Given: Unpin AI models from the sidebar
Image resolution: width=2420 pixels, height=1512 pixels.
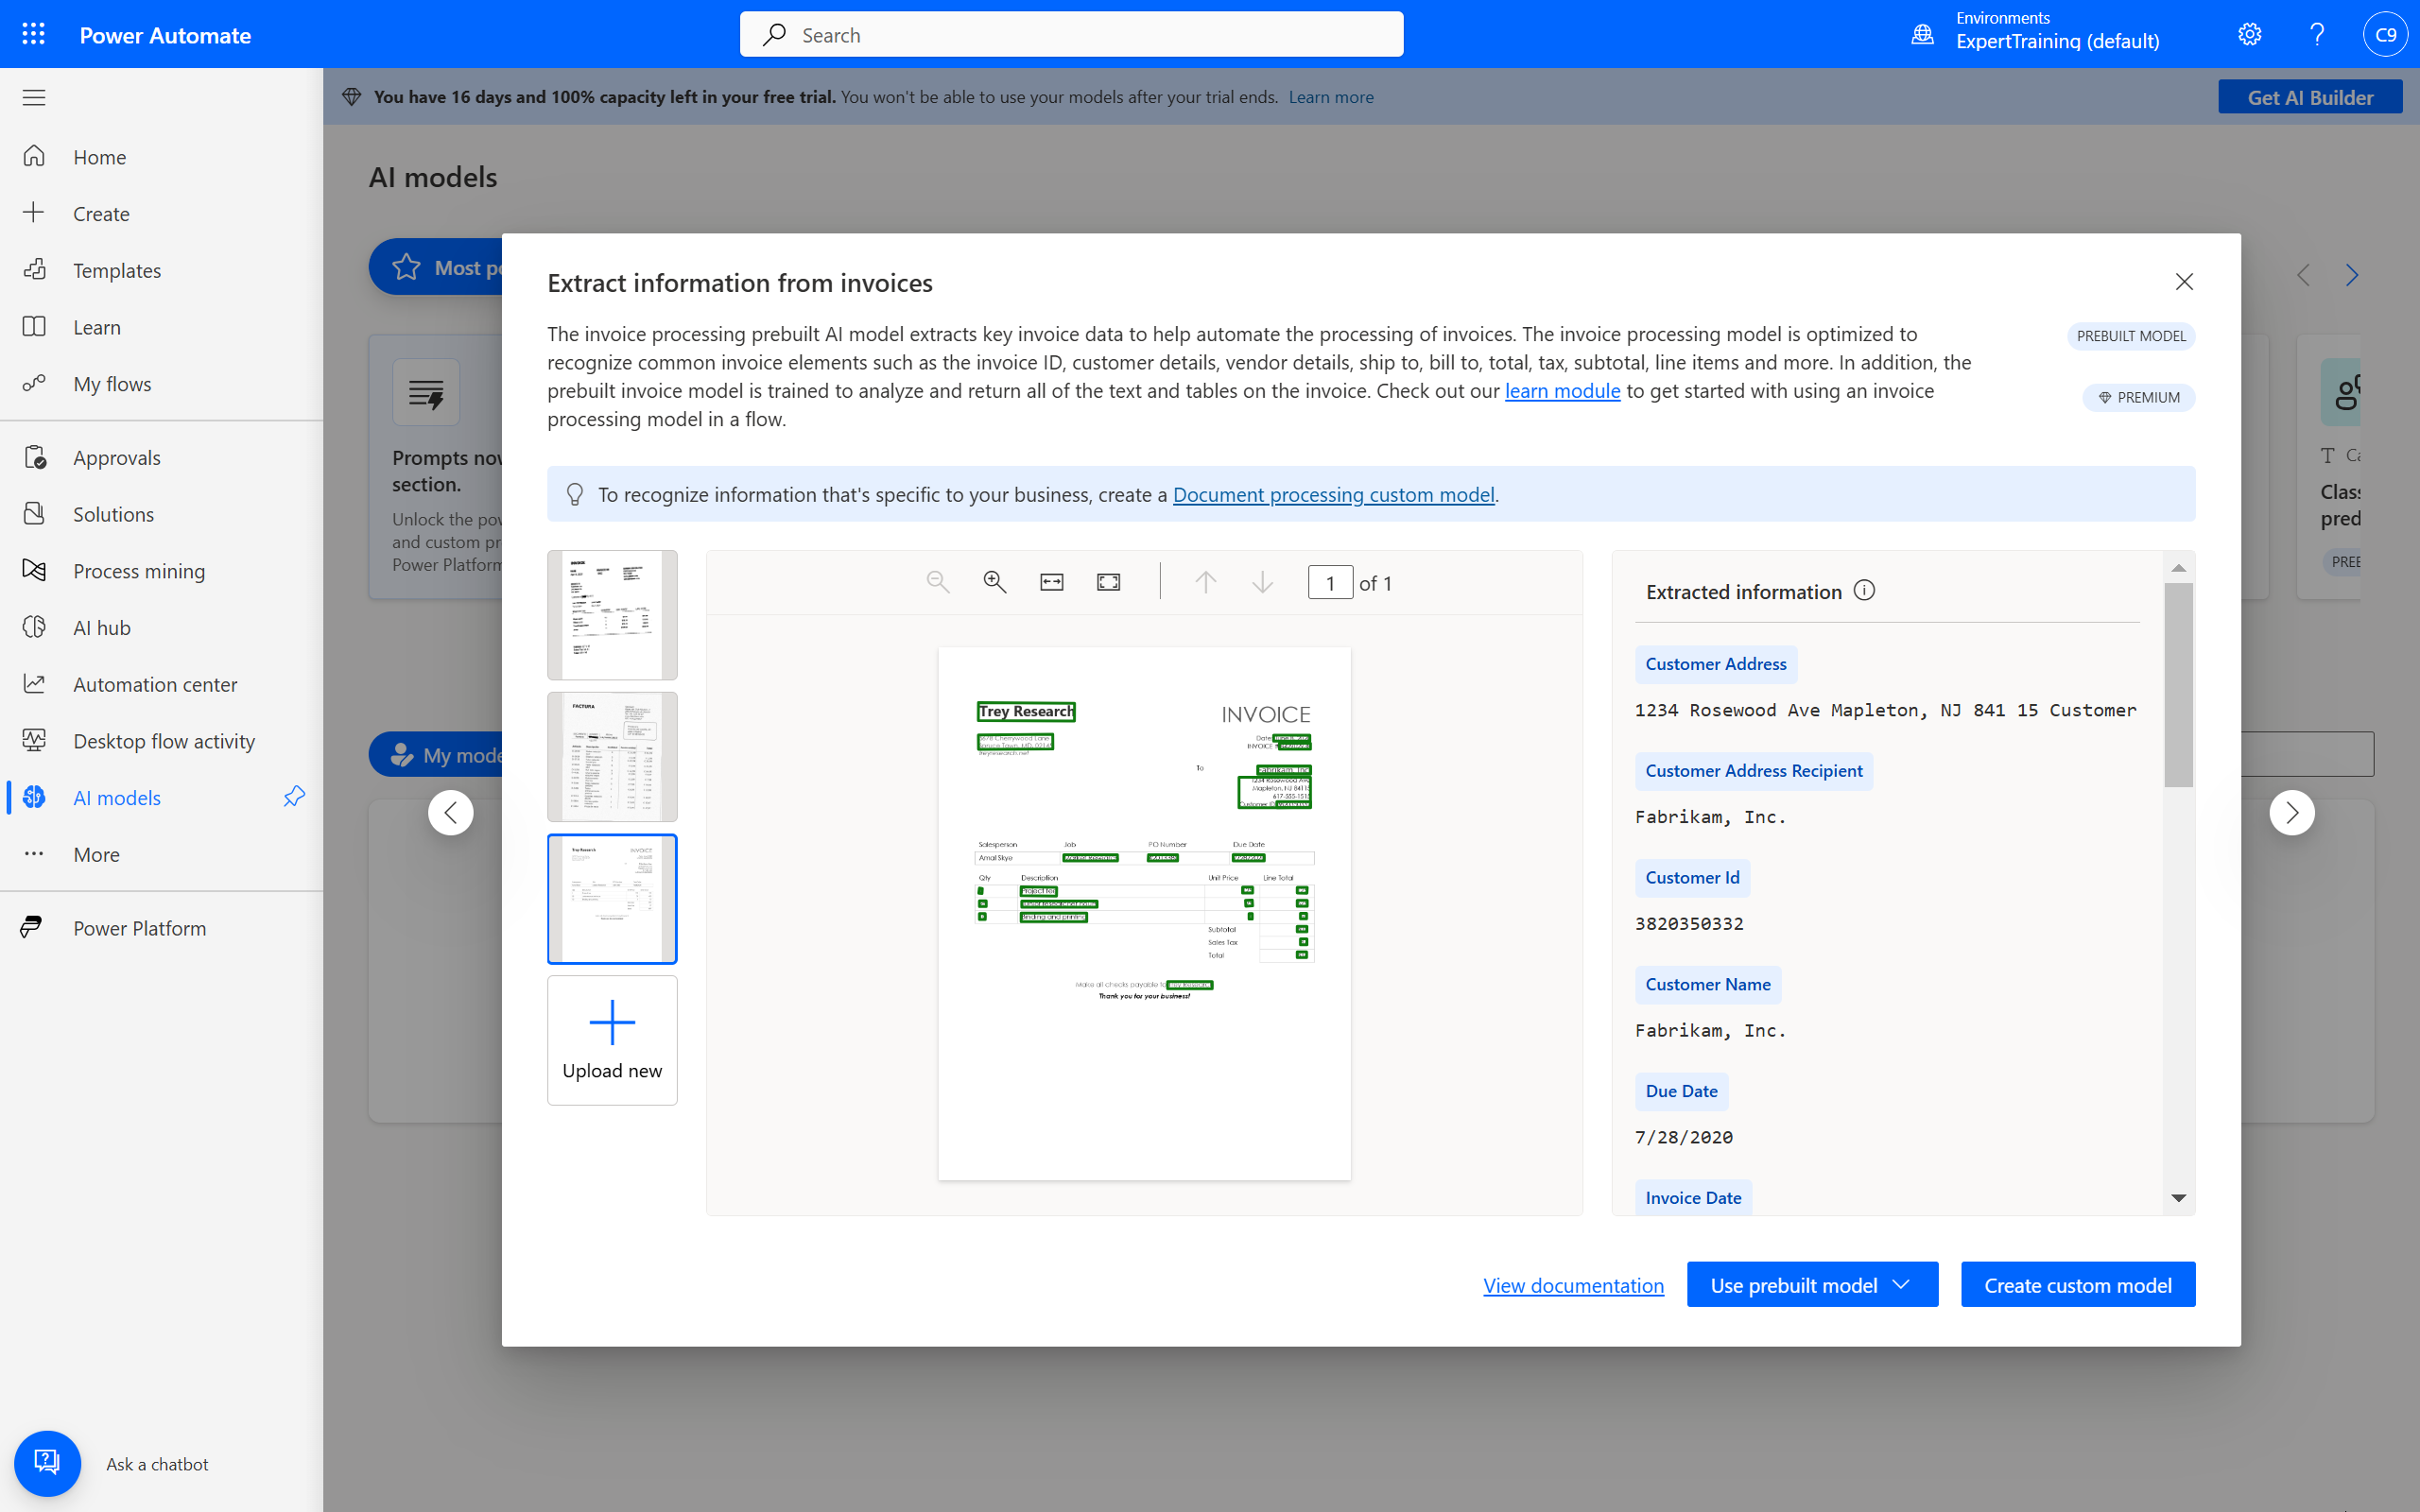Looking at the screenshot, I should (x=293, y=797).
